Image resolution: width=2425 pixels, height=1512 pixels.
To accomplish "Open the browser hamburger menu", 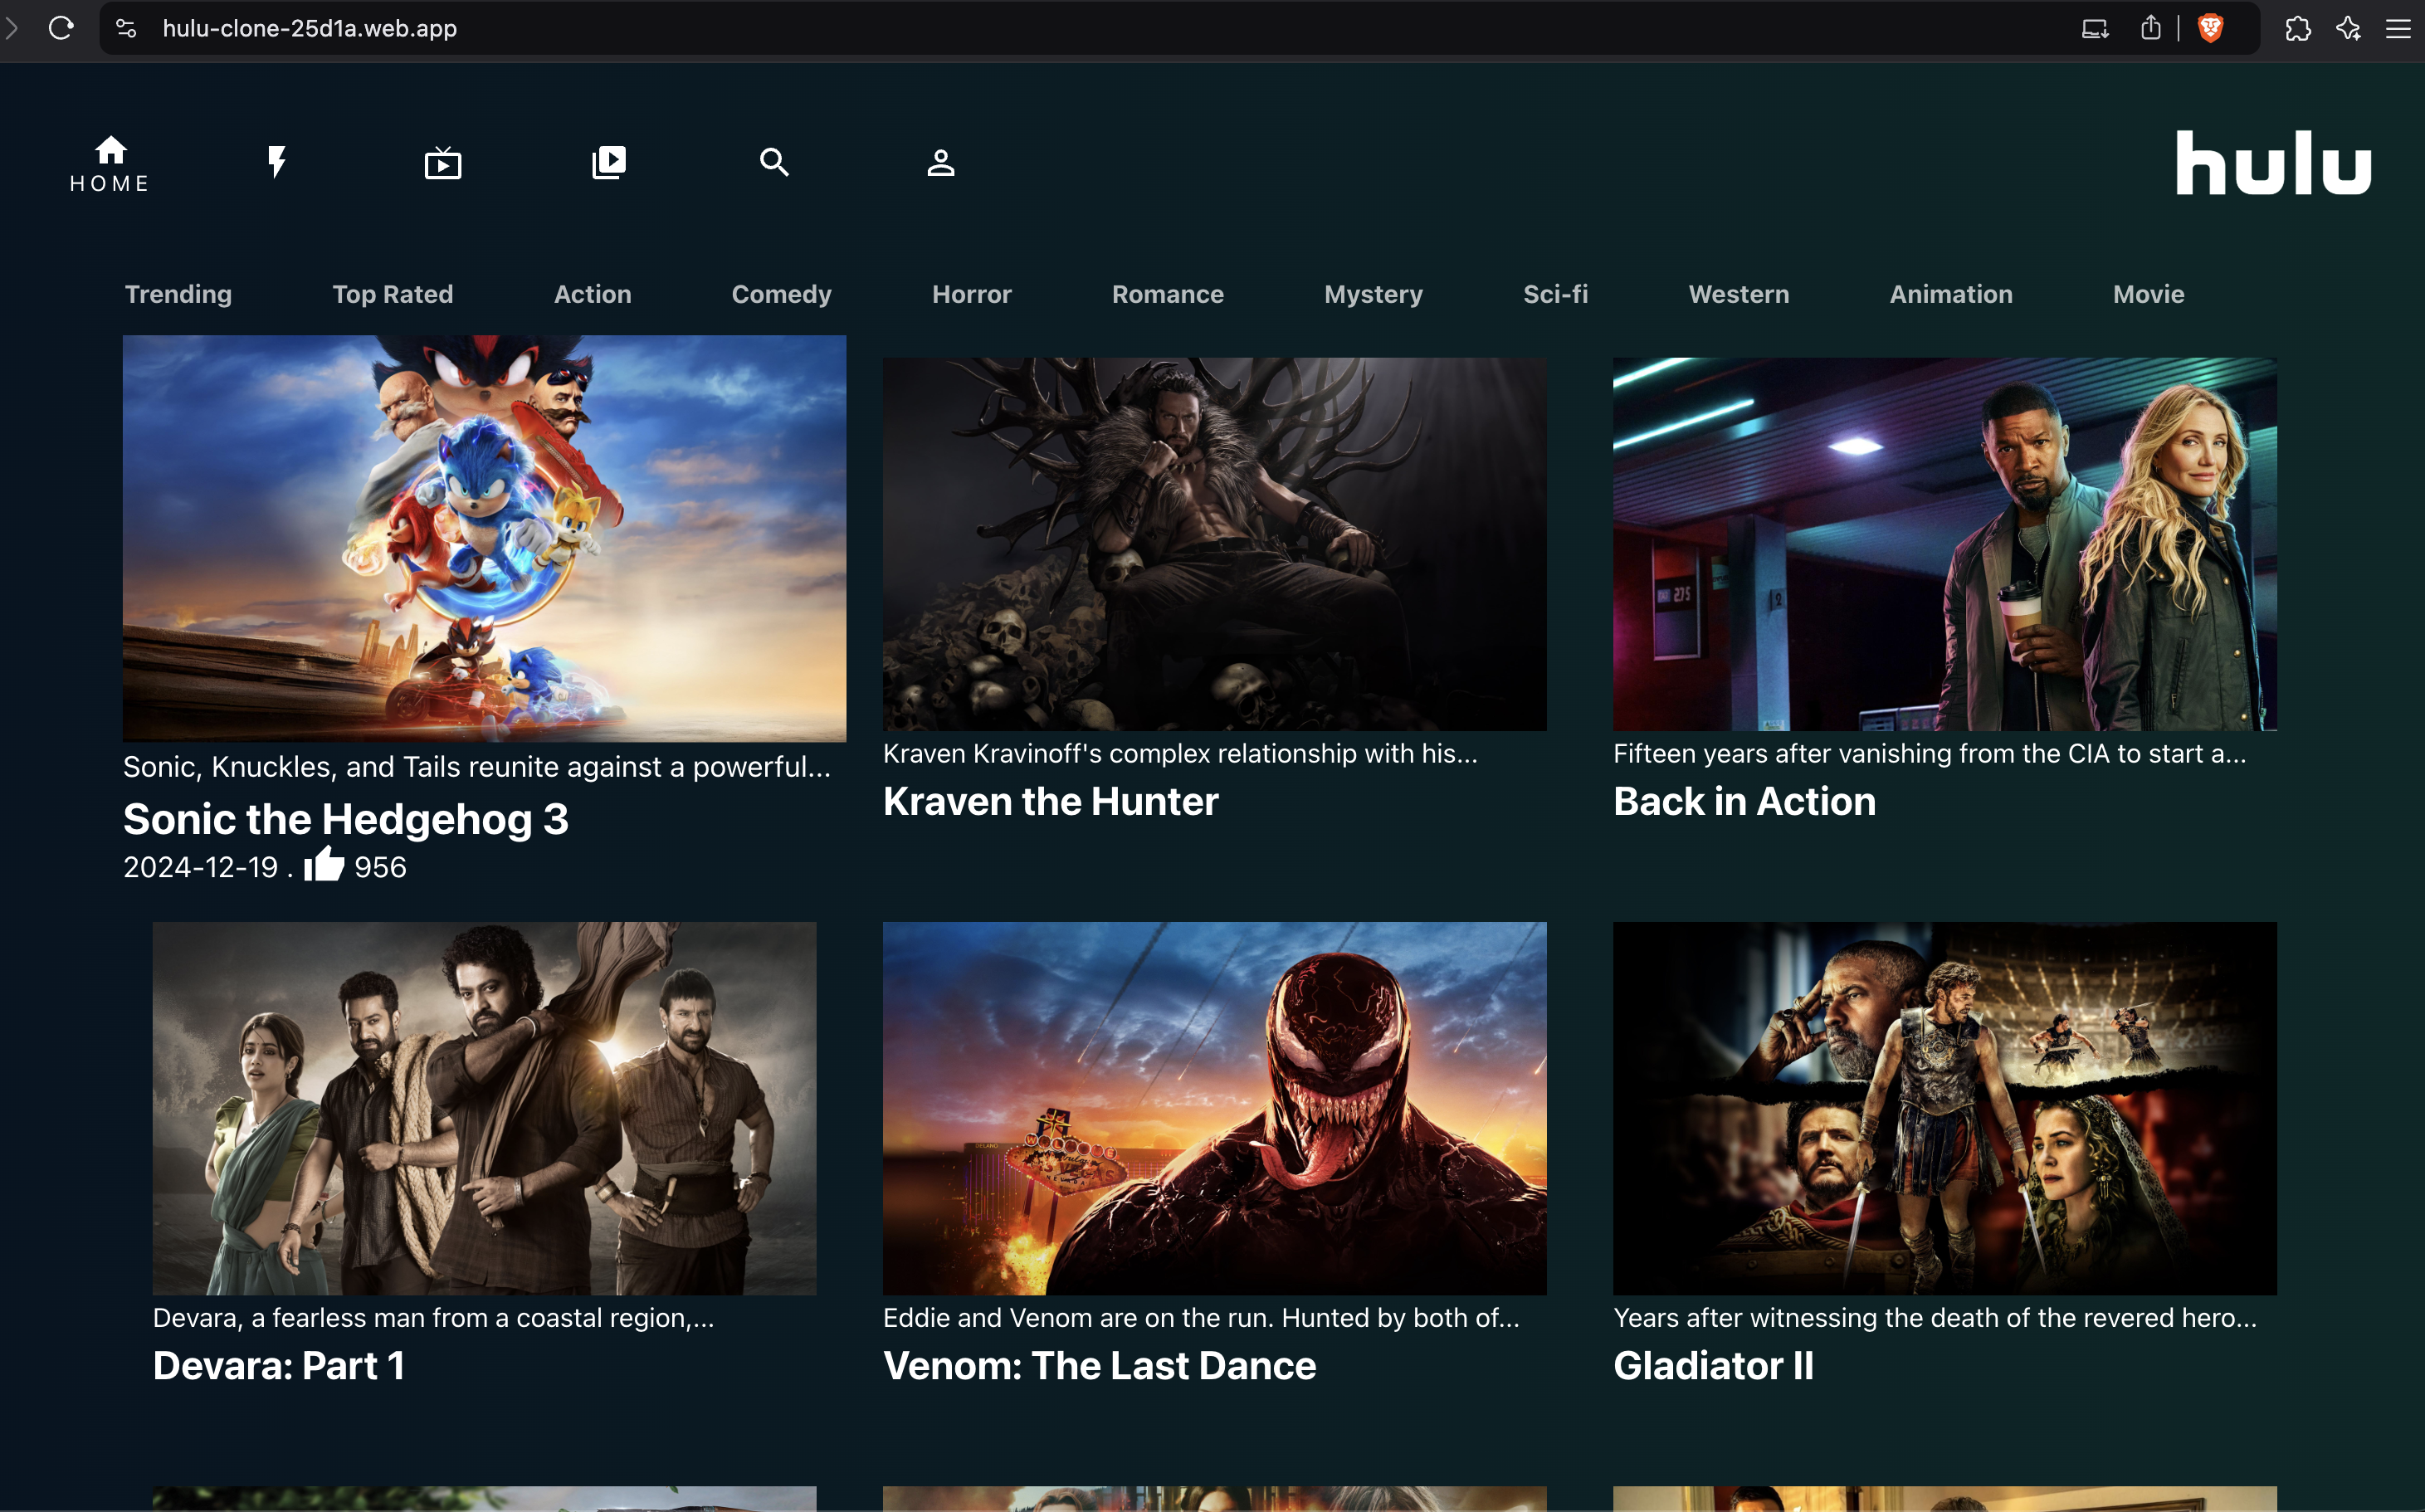I will tap(2398, 29).
